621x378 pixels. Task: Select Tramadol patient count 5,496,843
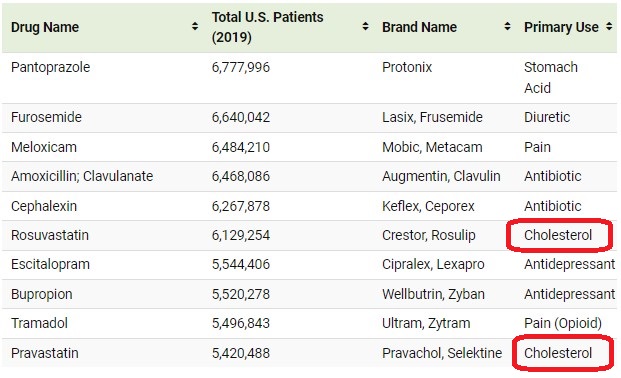pos(240,323)
